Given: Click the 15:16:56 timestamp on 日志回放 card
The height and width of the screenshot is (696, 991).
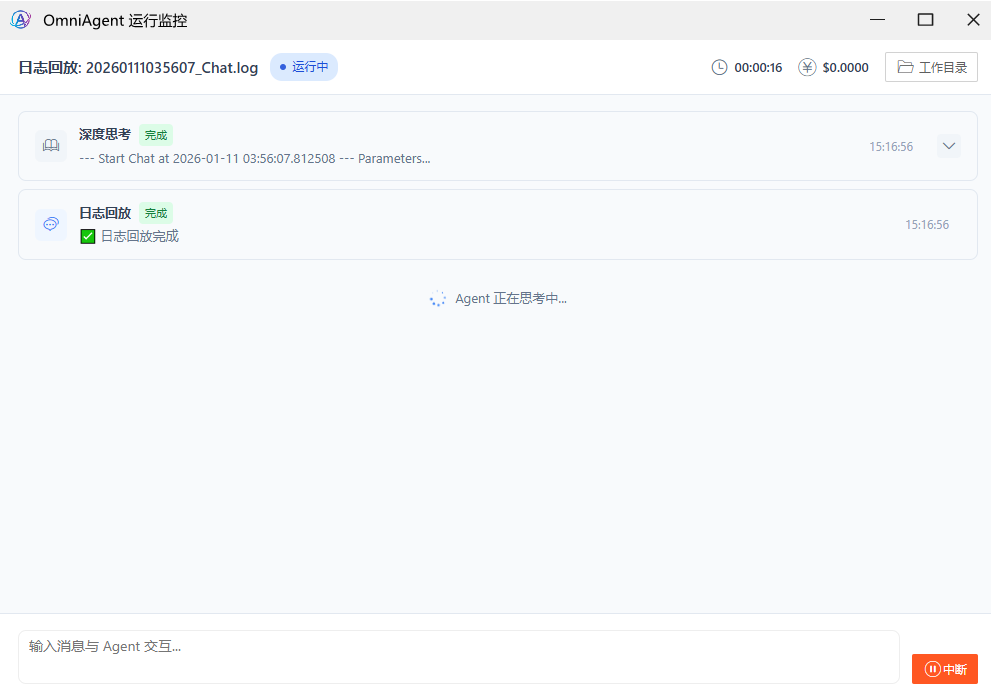Looking at the screenshot, I should [x=927, y=225].
